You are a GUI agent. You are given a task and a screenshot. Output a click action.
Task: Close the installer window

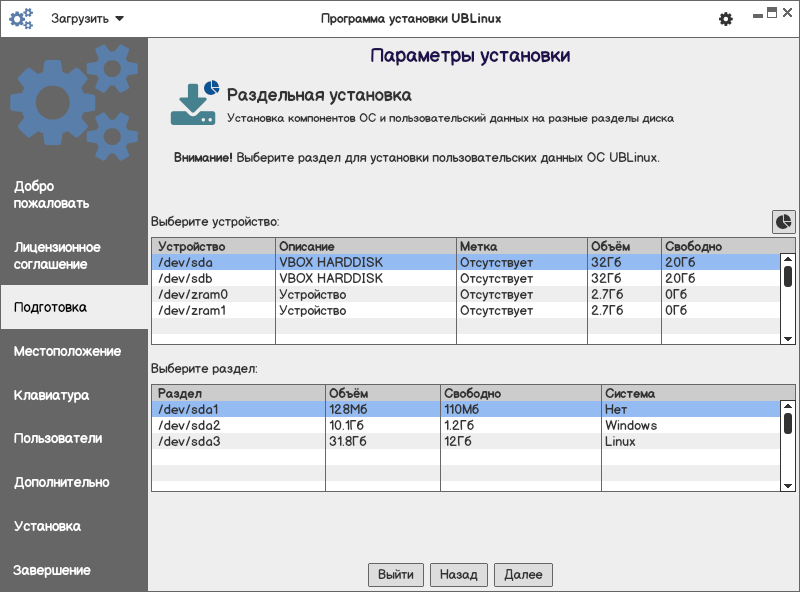pos(787,13)
